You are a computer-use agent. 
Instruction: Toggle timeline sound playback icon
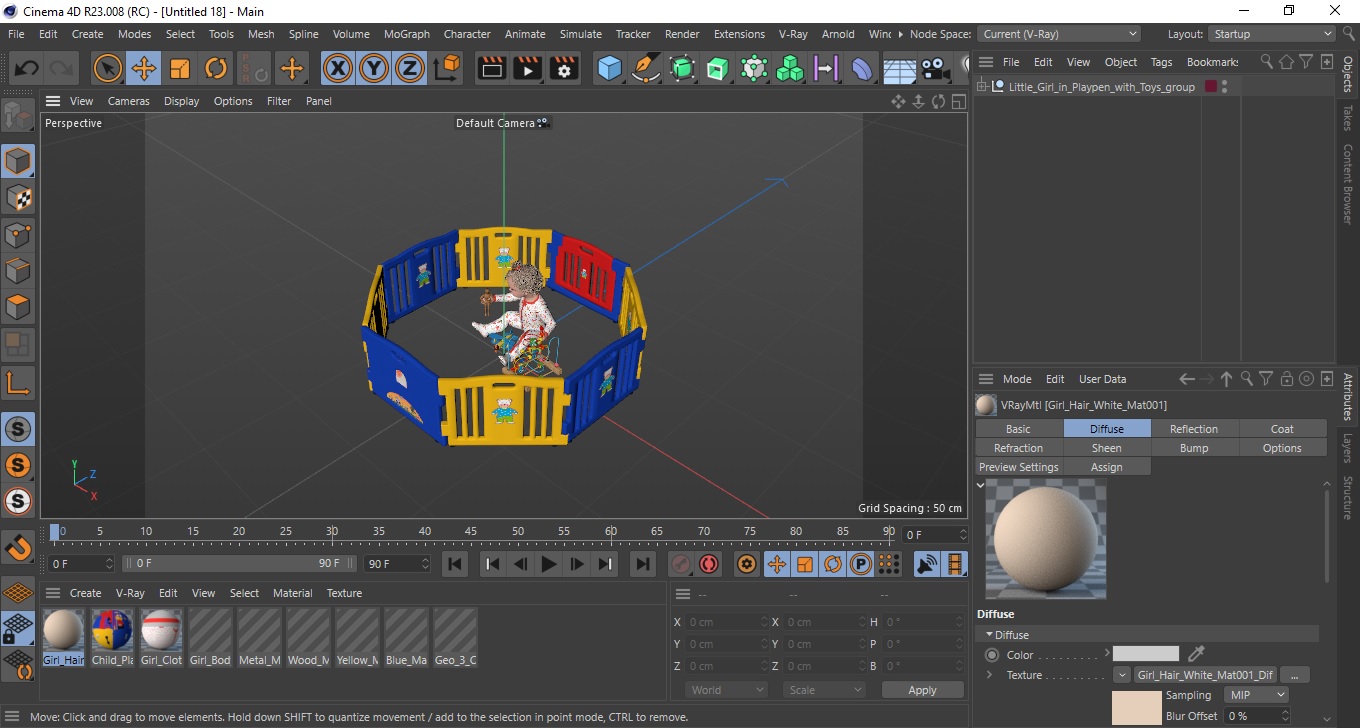point(927,564)
